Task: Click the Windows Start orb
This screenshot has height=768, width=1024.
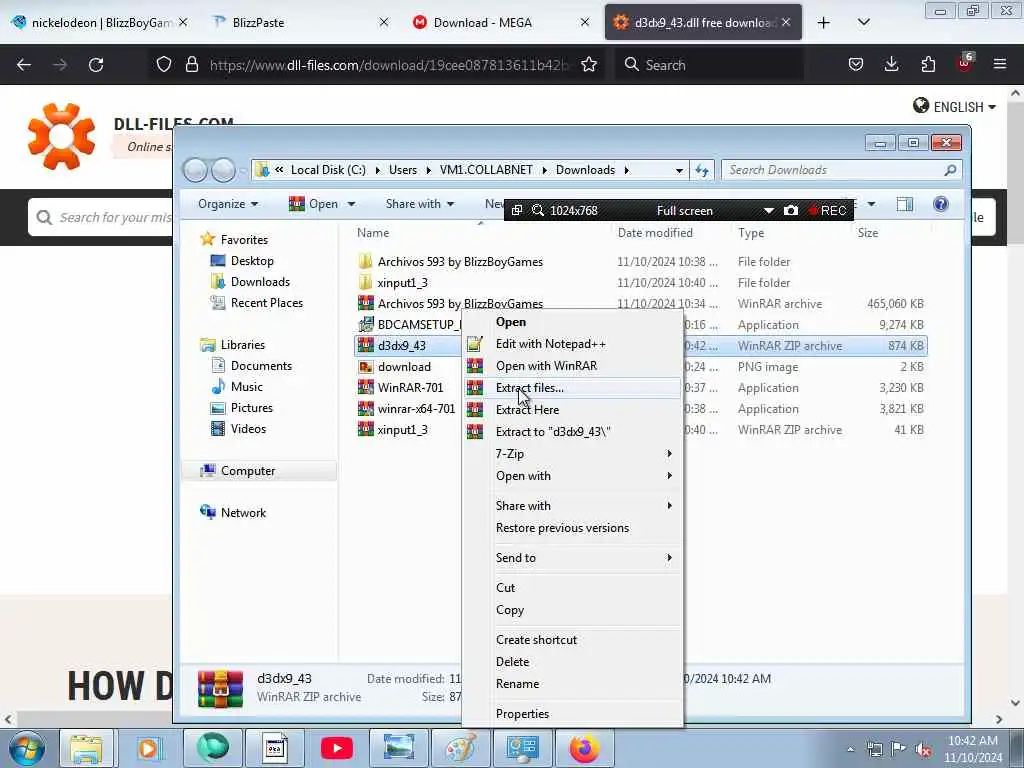Action: coord(27,748)
